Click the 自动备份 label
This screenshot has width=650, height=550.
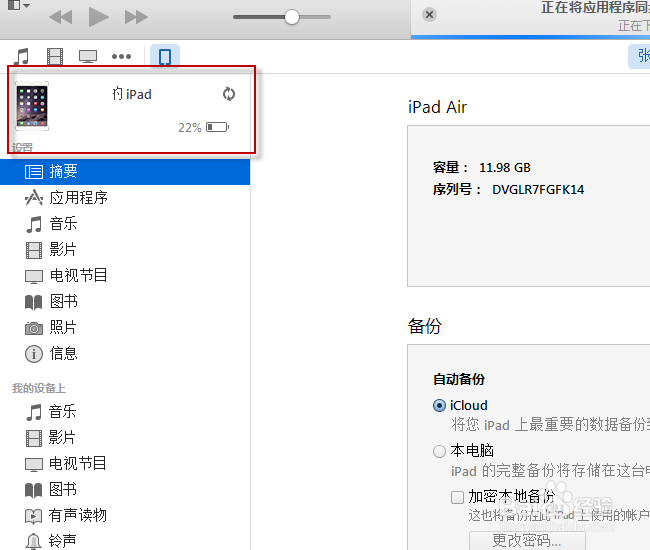pos(459,379)
